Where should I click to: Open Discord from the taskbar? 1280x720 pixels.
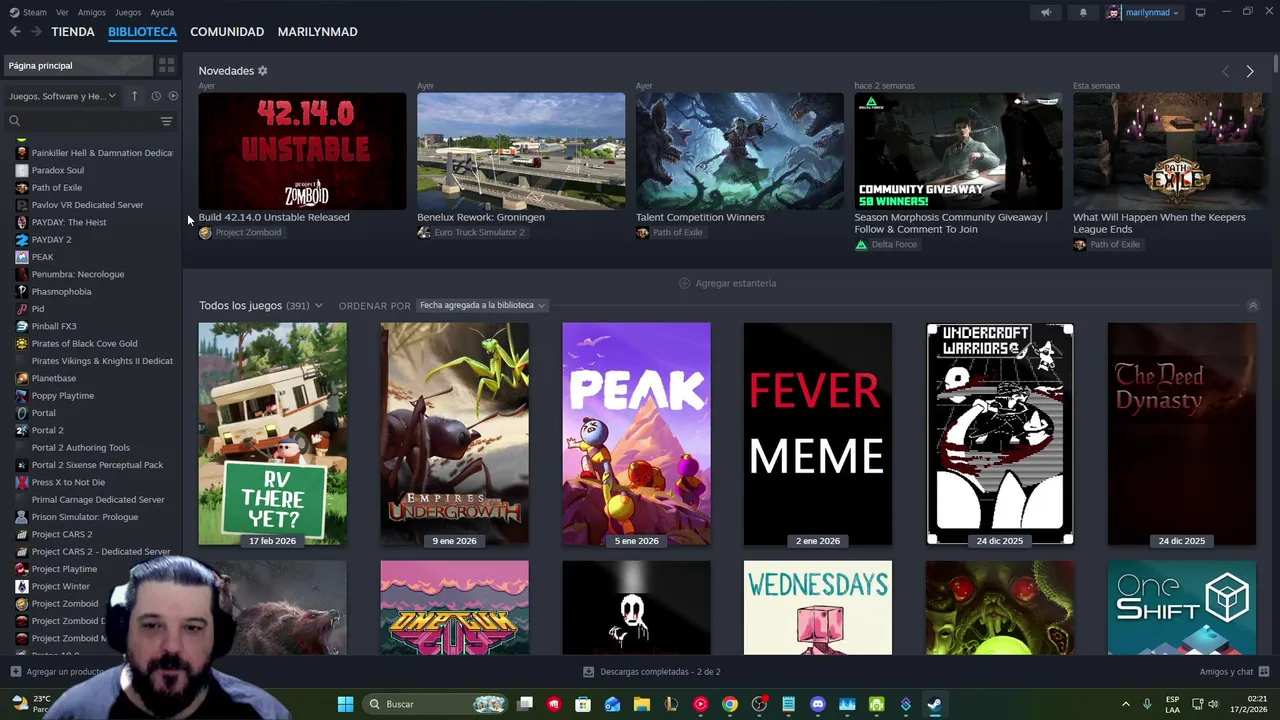click(818, 704)
